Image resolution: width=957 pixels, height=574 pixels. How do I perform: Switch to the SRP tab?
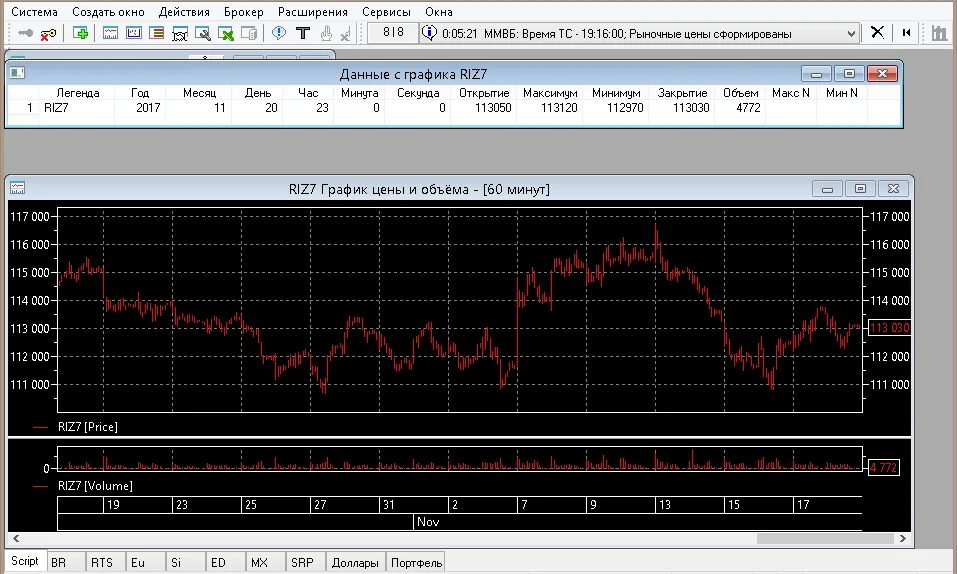click(x=305, y=562)
